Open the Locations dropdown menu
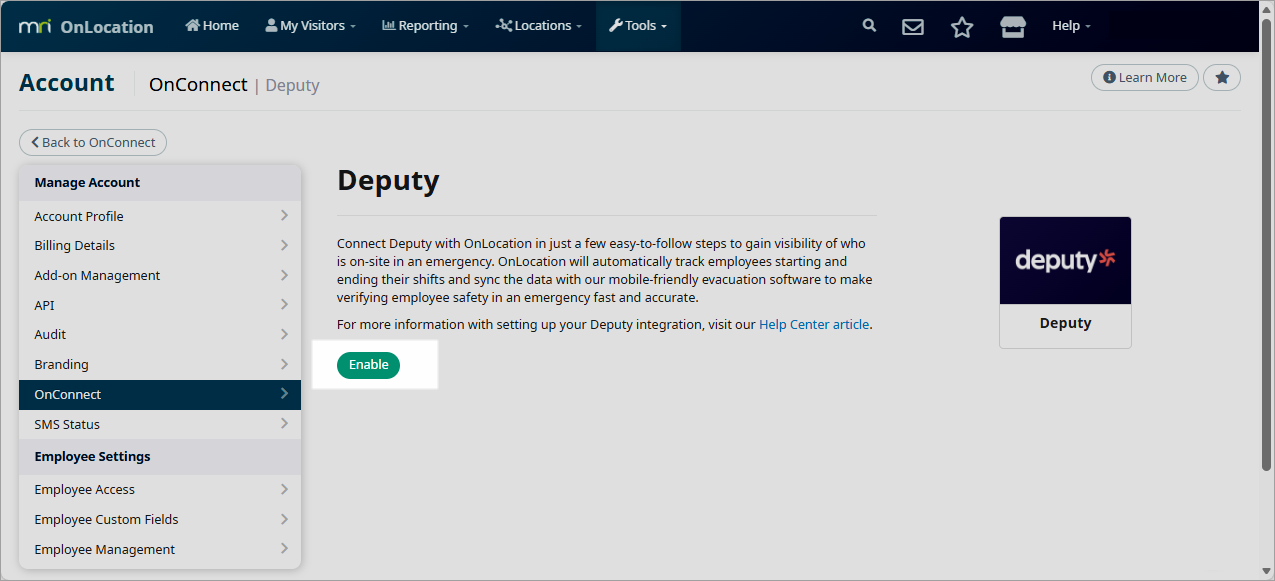Screen dimensions: 1275x581 click(538, 26)
